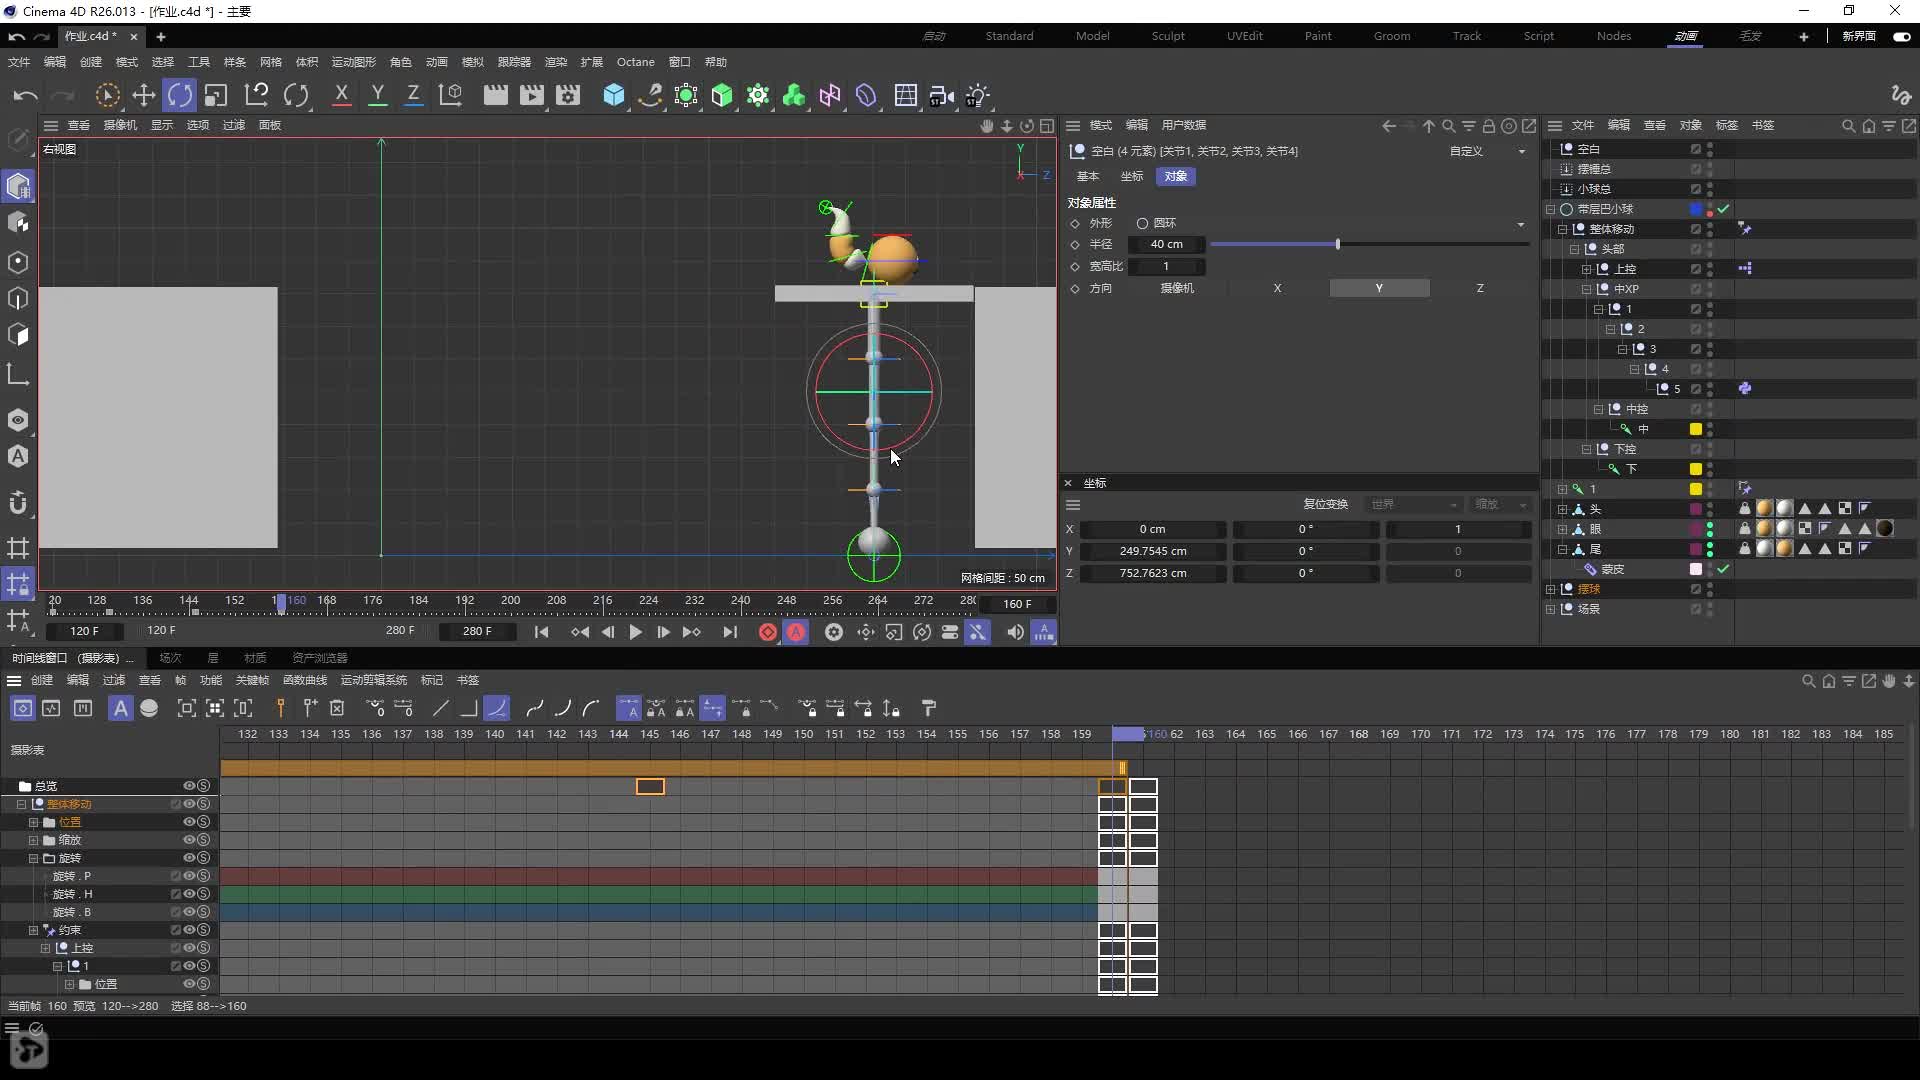This screenshot has height=1080, width=1920.
Task: Click yellow color swatch of 中 object
Action: coord(1696,429)
